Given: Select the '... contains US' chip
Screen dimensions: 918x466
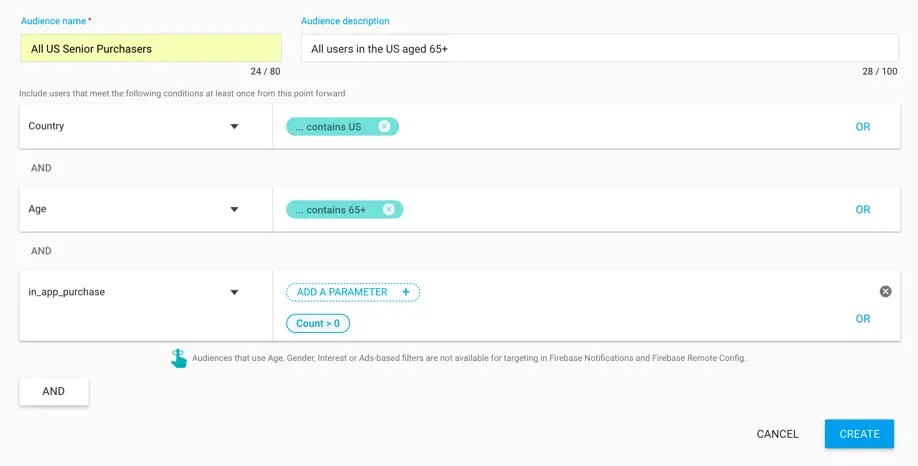Looking at the screenshot, I should 342,126.
